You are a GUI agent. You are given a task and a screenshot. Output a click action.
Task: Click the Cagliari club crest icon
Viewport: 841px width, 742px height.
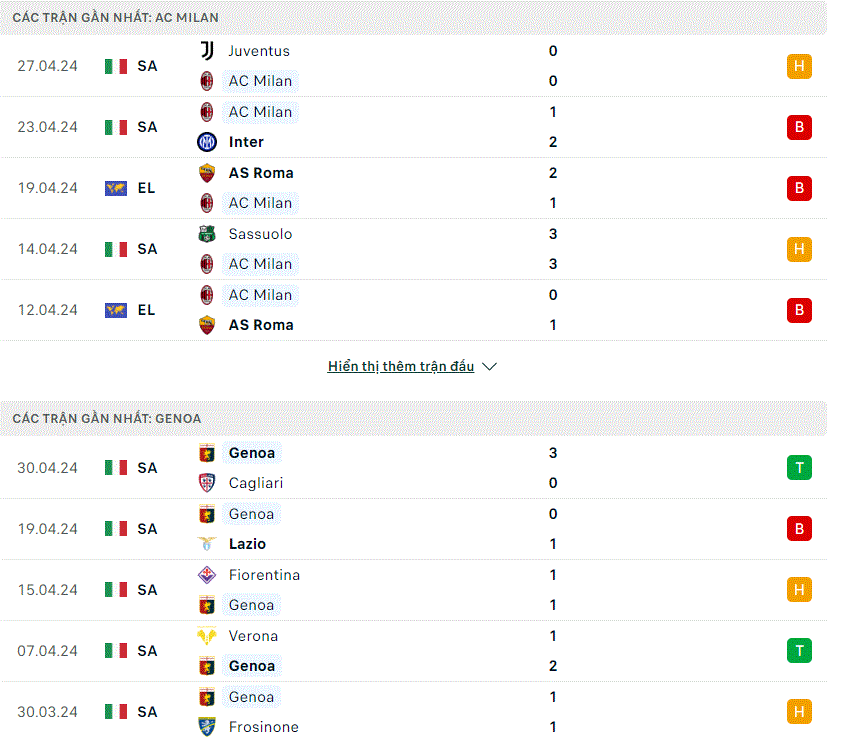207,483
